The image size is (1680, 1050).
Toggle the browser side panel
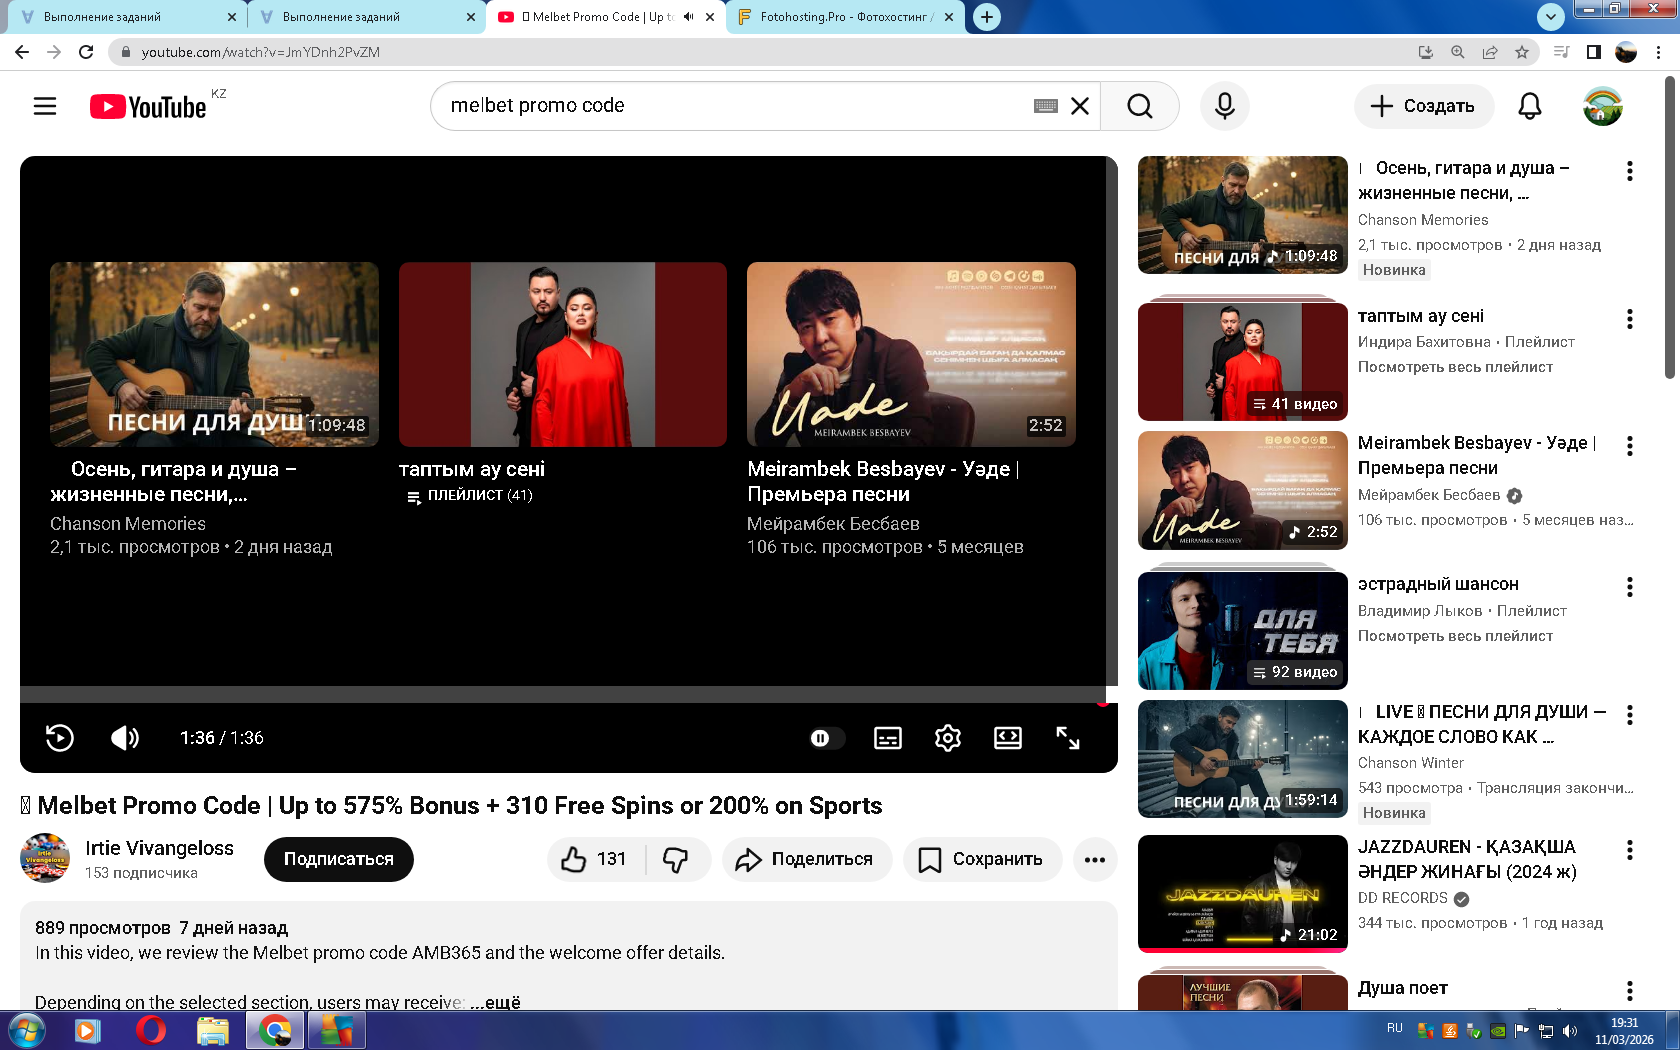pos(1594,52)
